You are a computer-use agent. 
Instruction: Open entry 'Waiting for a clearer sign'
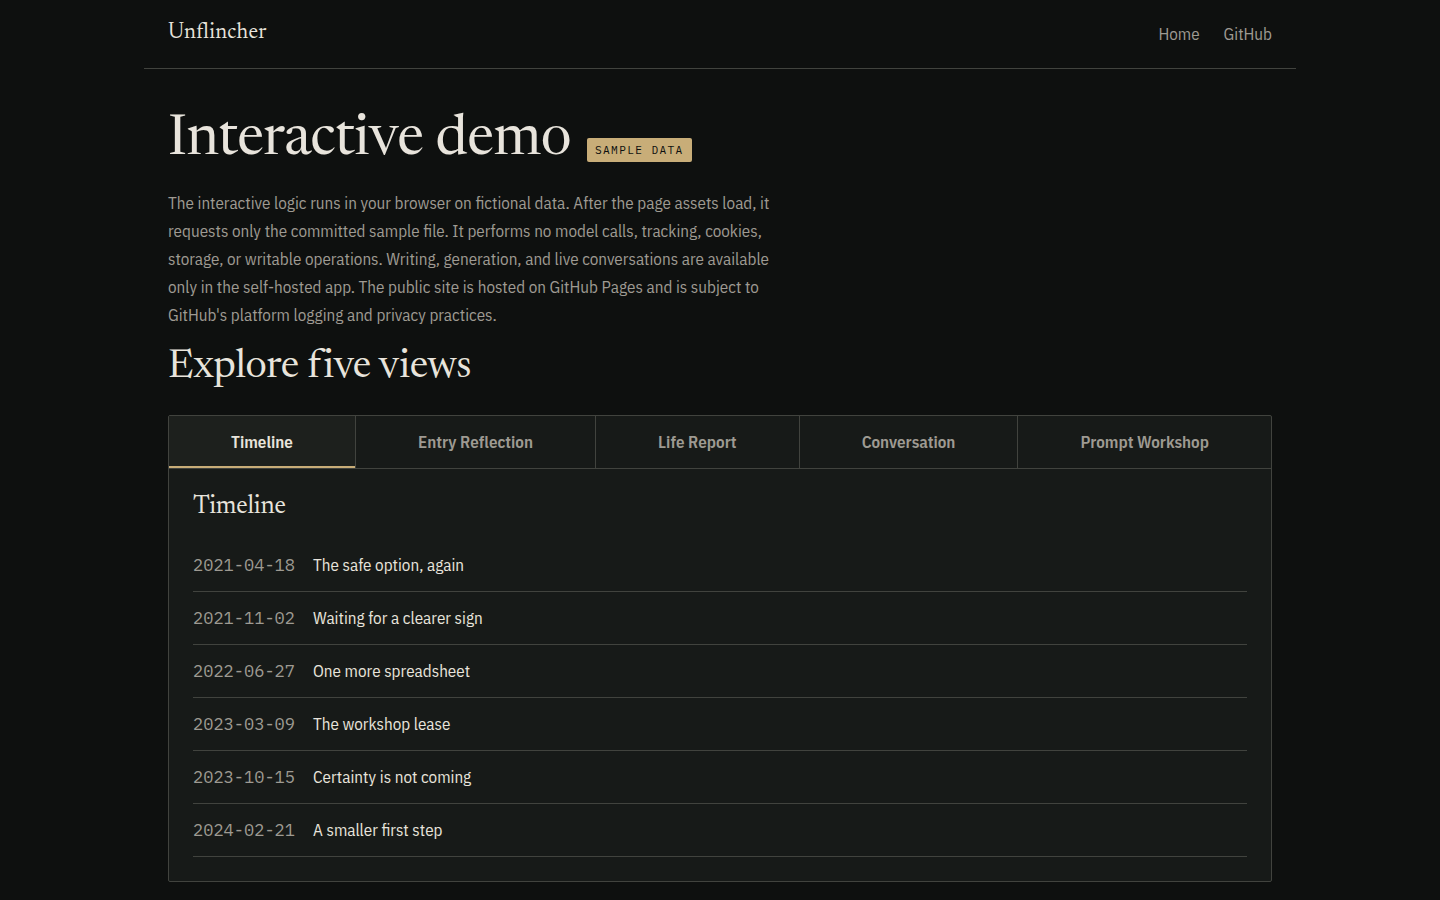720,618
